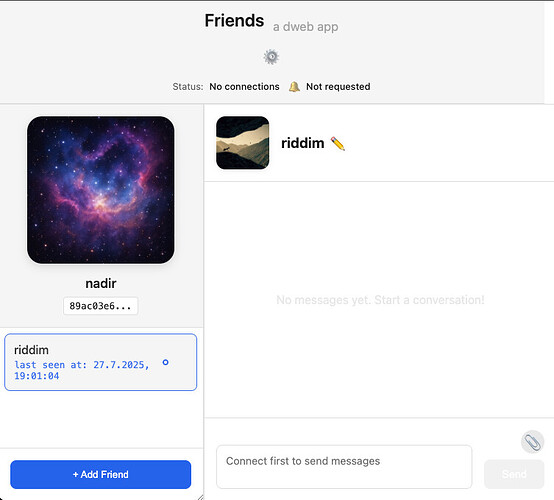The image size is (554, 500).
Task: Click the Send button
Action: (514, 474)
